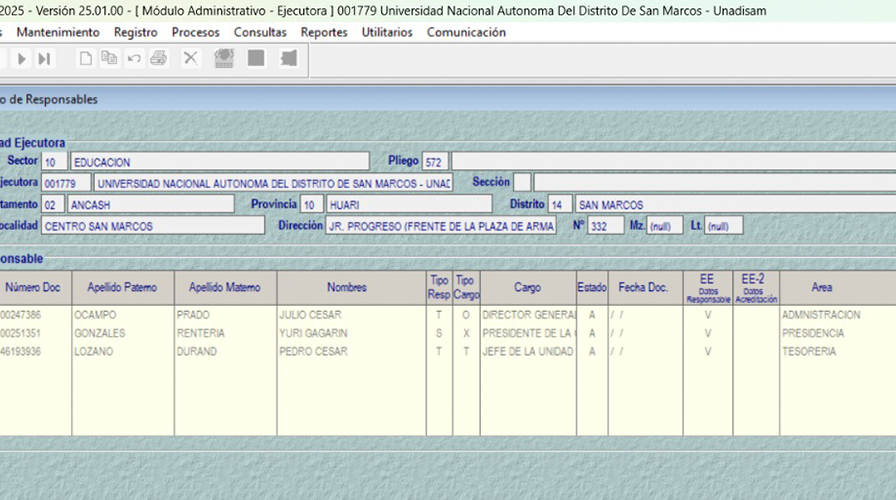Click the solid square toolbar icon
Viewport: 896px width, 500px height.
pyautogui.click(x=256, y=58)
